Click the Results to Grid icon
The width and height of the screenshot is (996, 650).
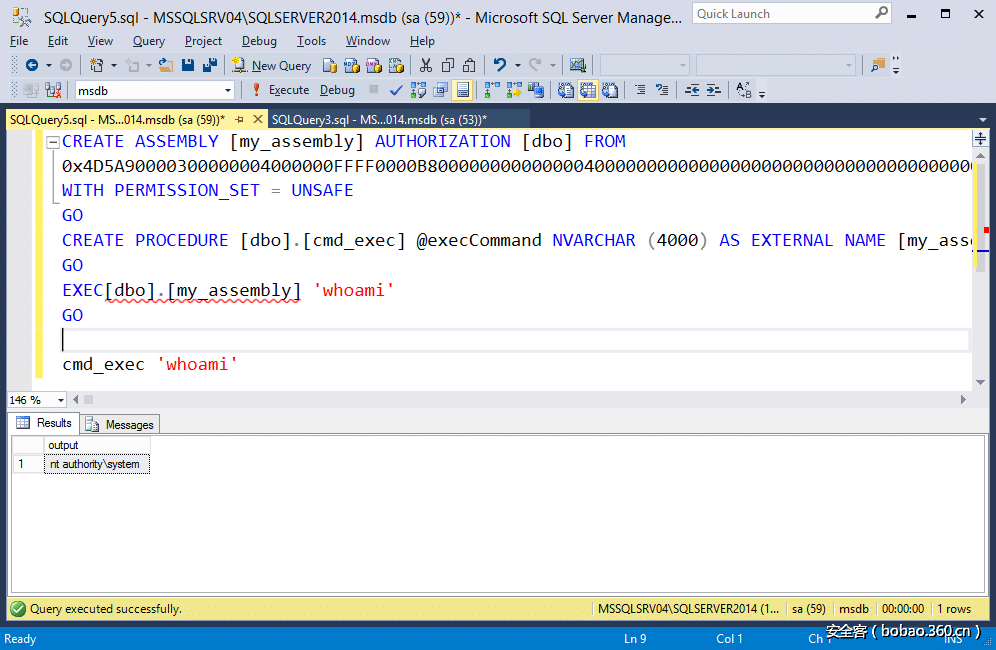pyautogui.click(x=586, y=90)
